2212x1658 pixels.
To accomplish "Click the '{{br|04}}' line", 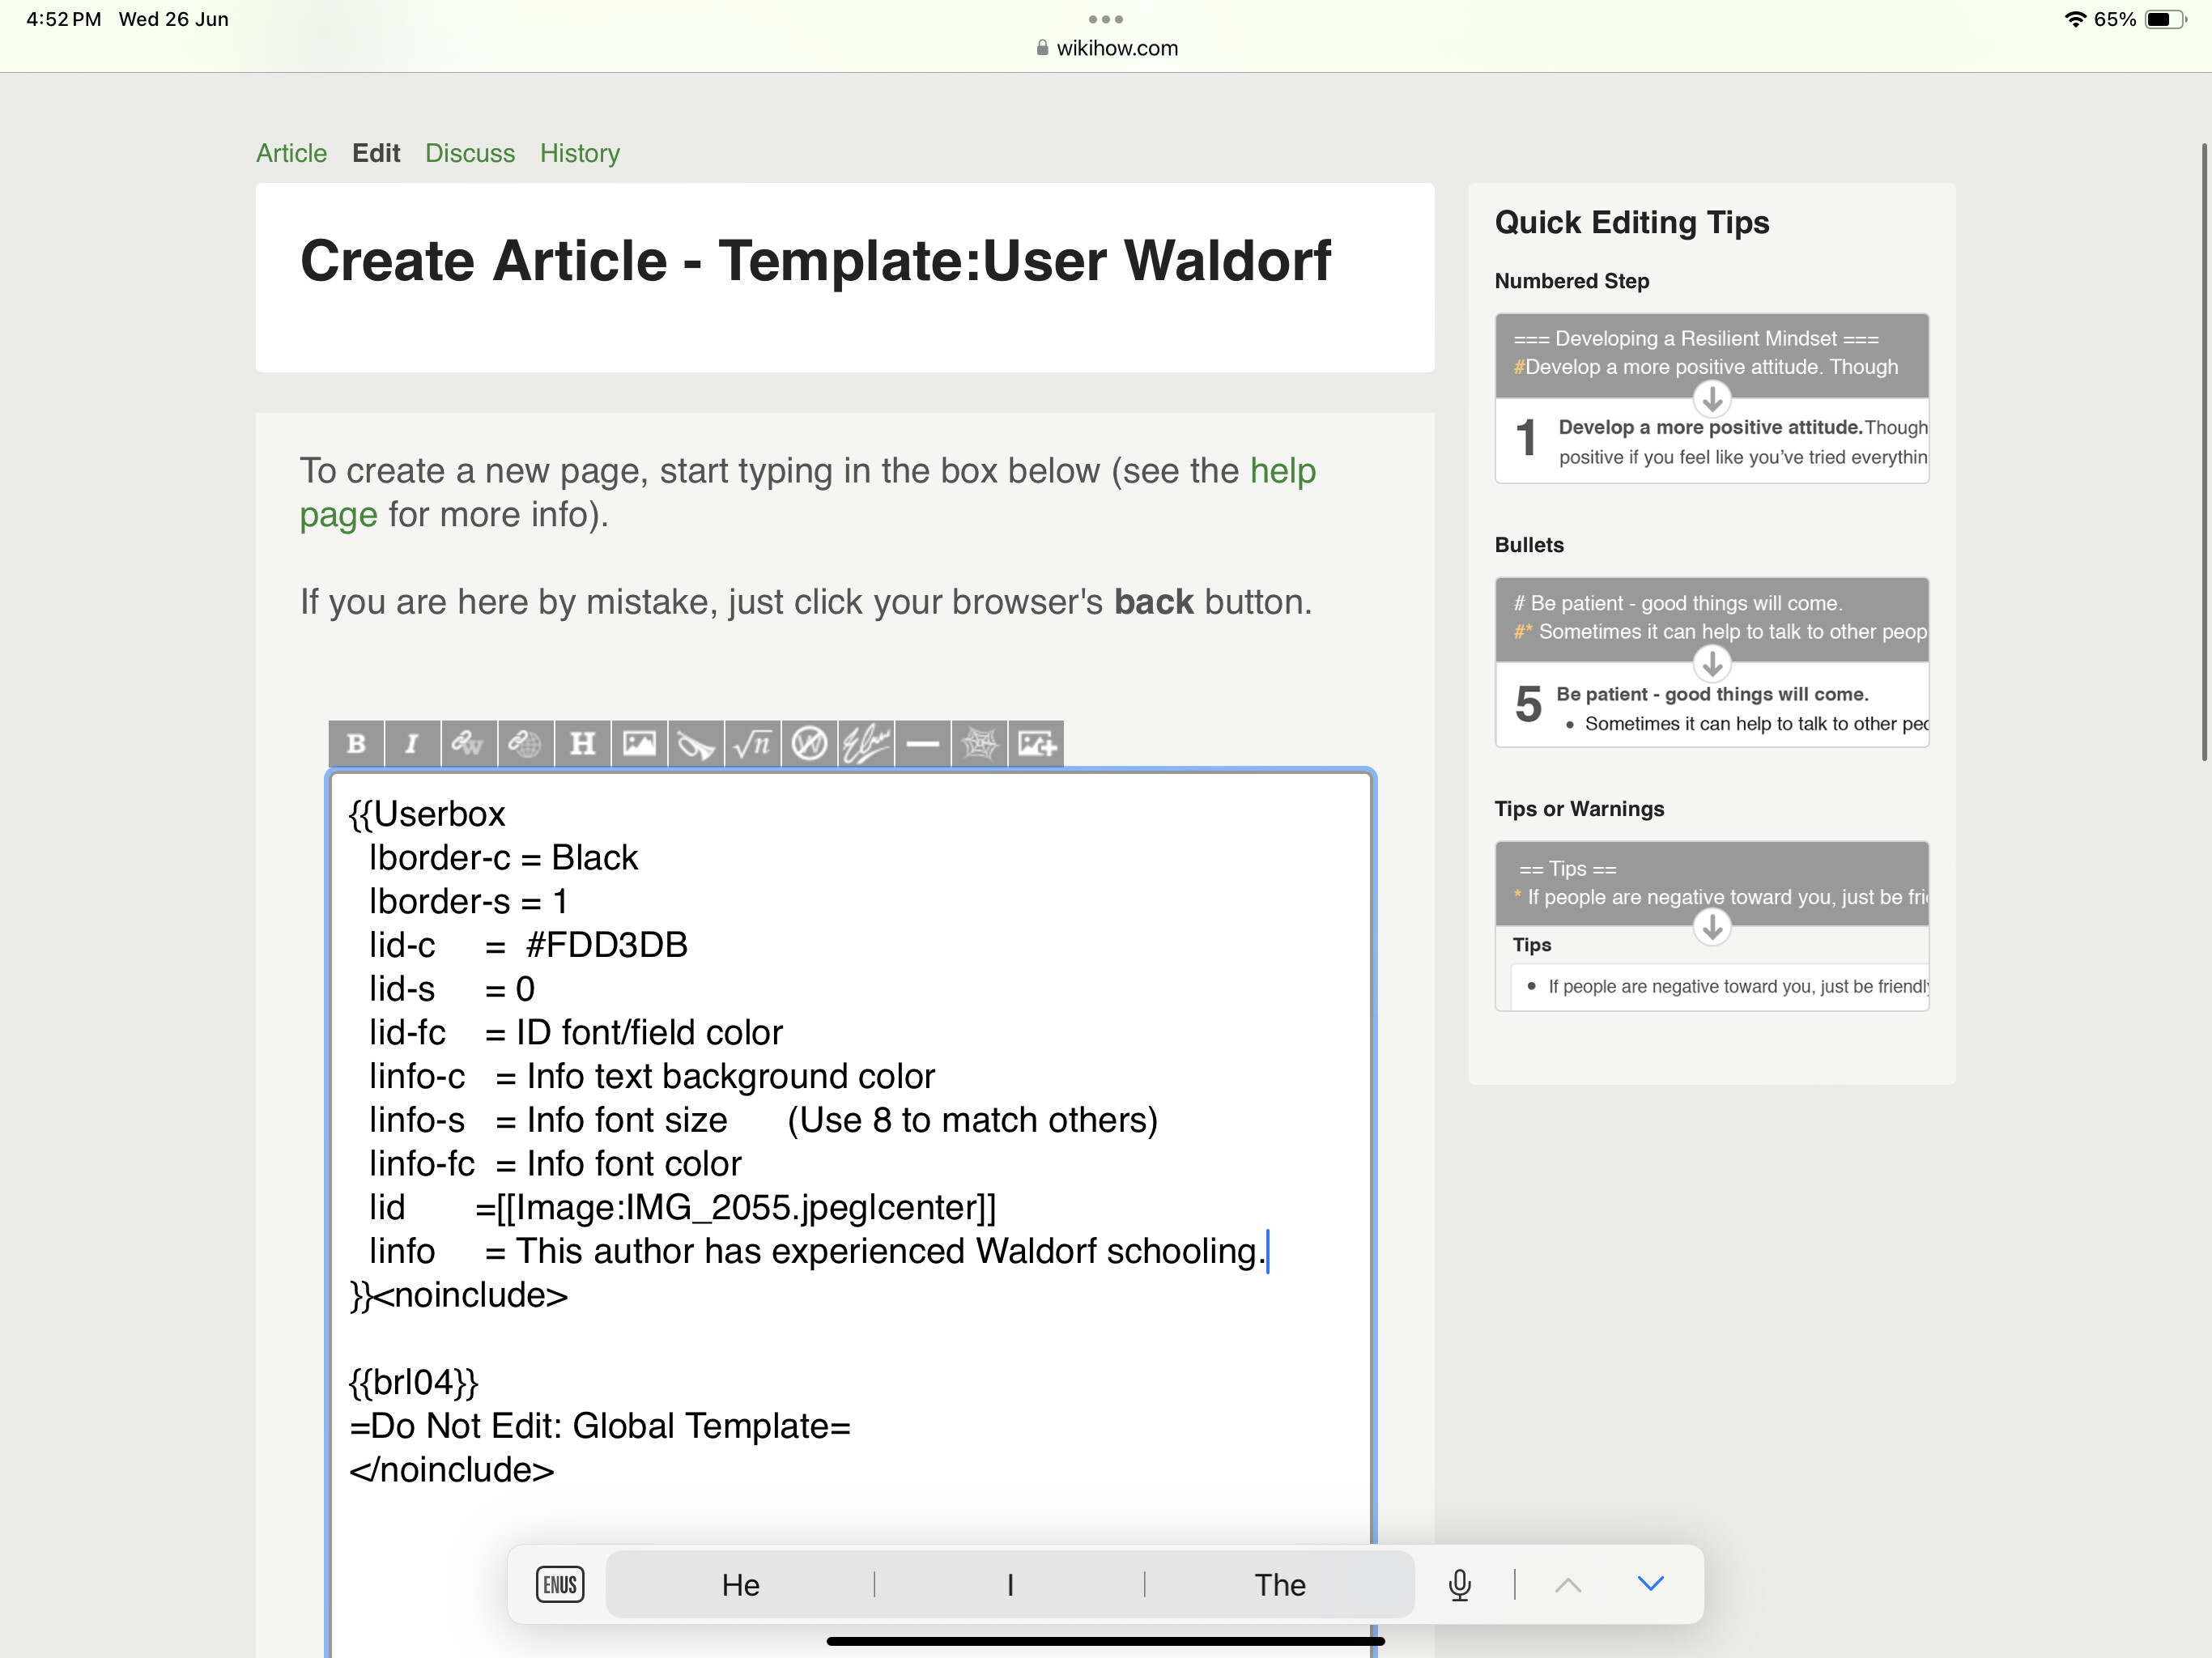I will (x=414, y=1382).
